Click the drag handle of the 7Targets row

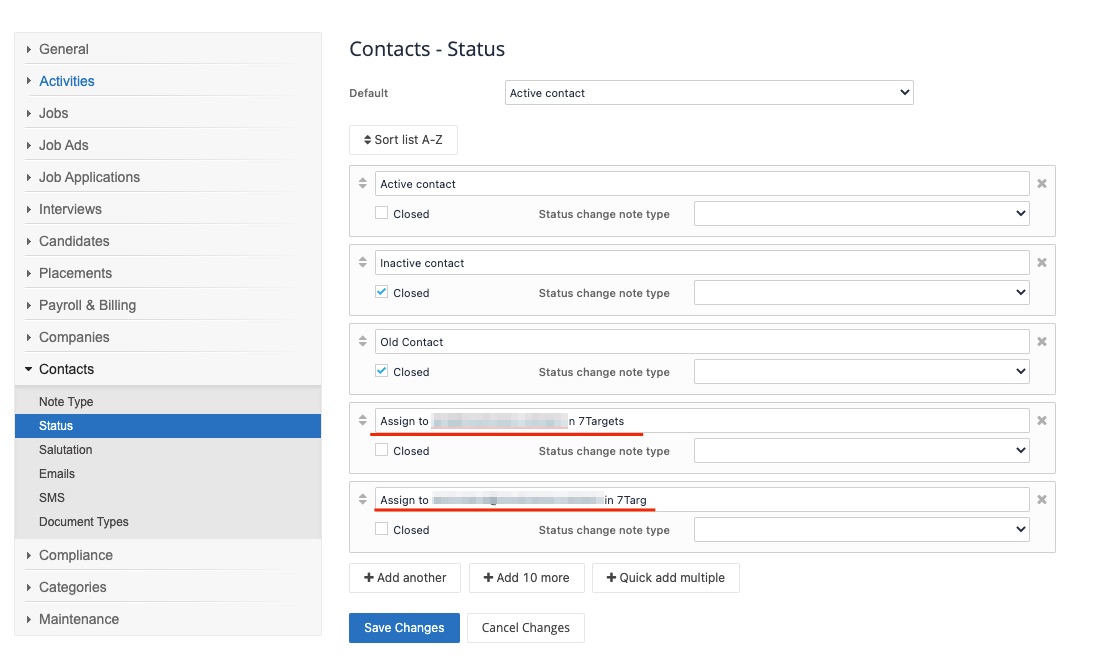tap(362, 421)
